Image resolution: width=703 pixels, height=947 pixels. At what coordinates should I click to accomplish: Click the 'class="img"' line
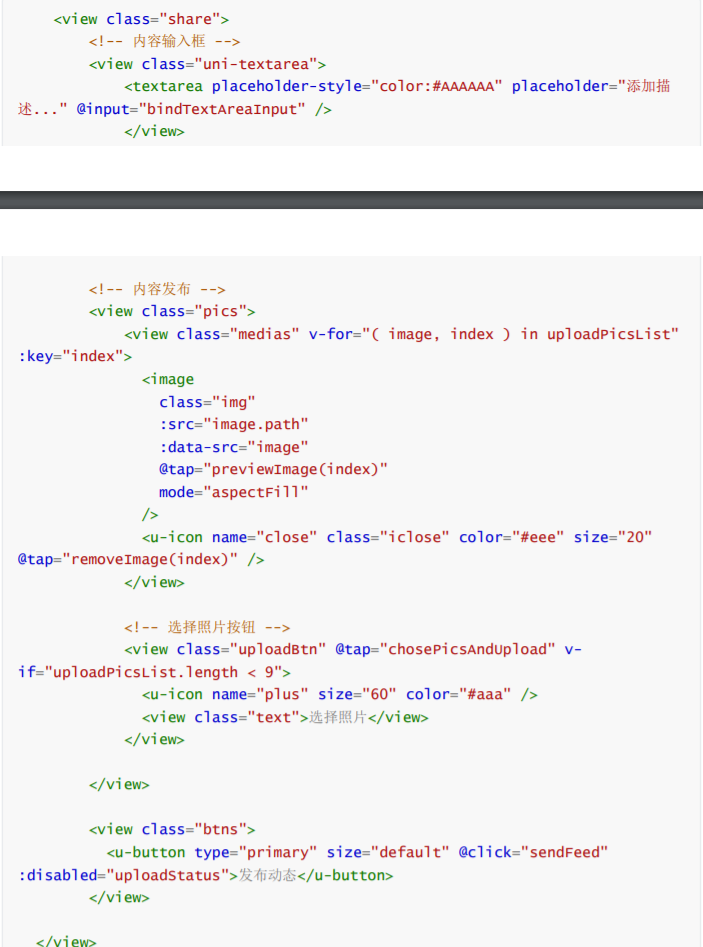(207, 402)
